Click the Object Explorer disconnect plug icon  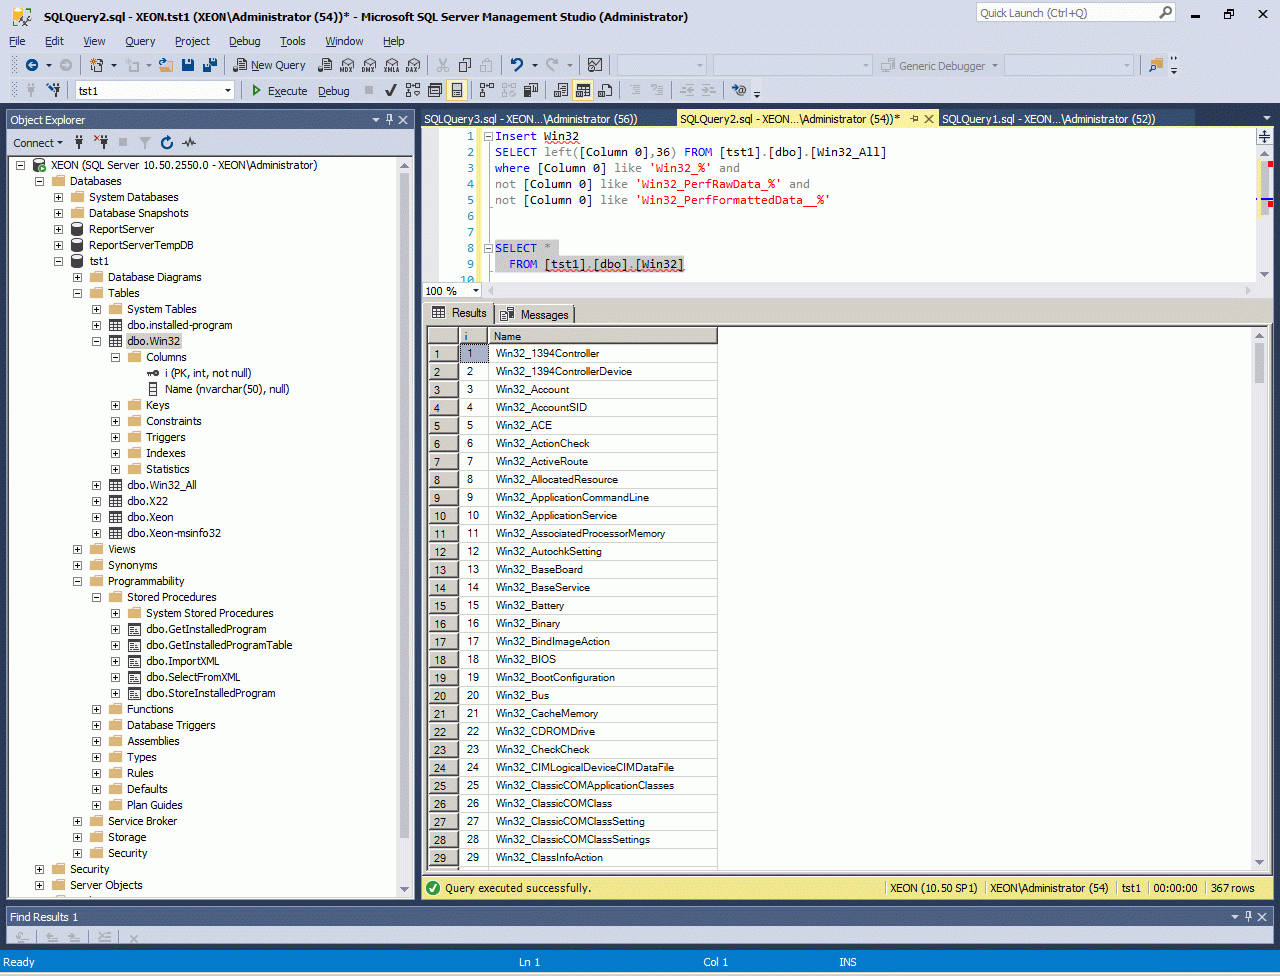(x=100, y=142)
